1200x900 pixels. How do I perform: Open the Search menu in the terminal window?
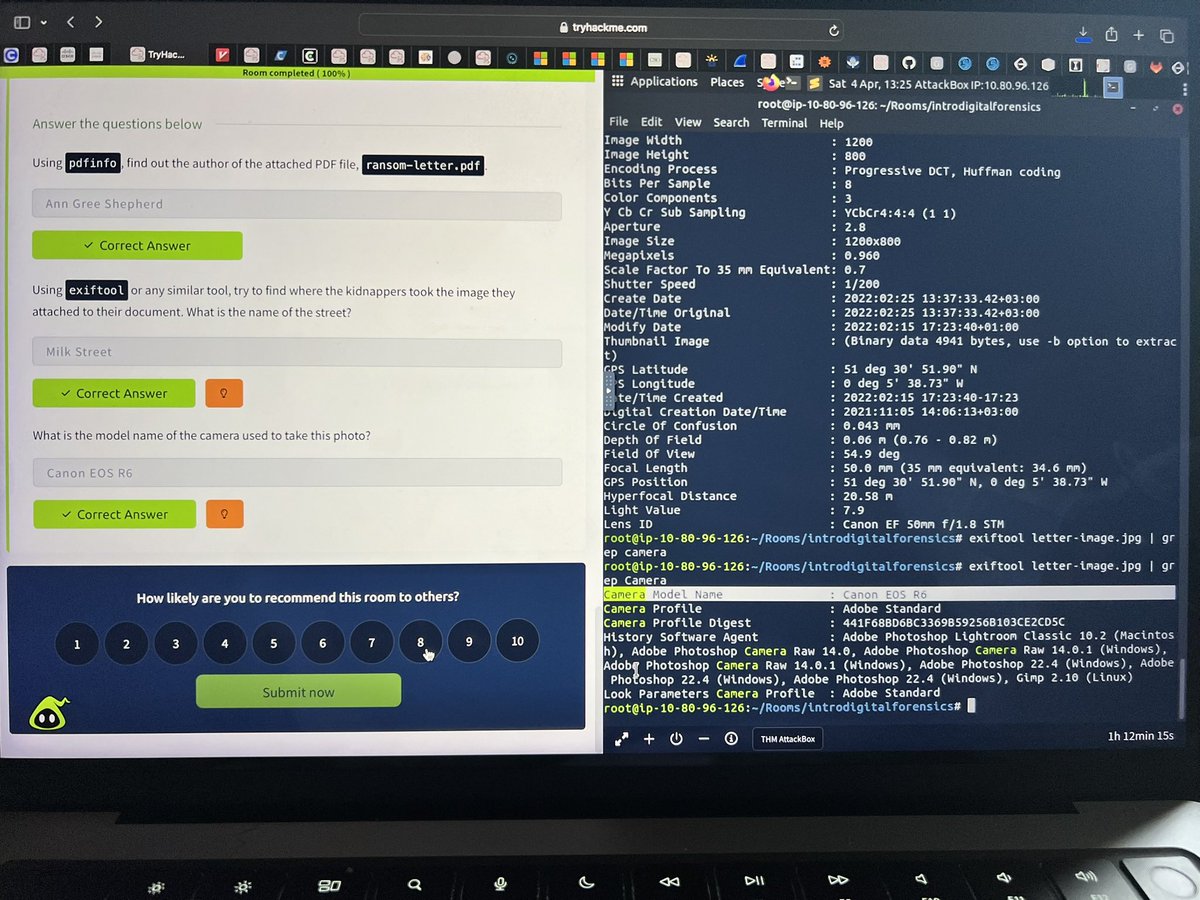731,122
